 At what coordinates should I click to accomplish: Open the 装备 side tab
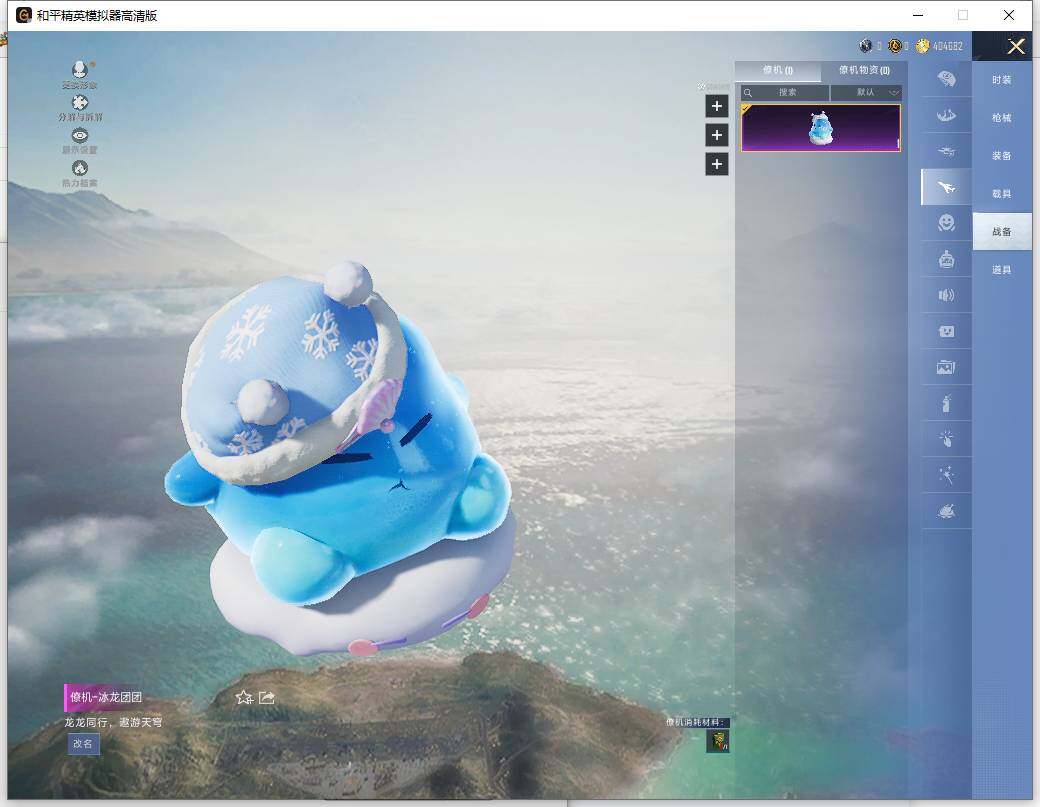tap(1002, 155)
